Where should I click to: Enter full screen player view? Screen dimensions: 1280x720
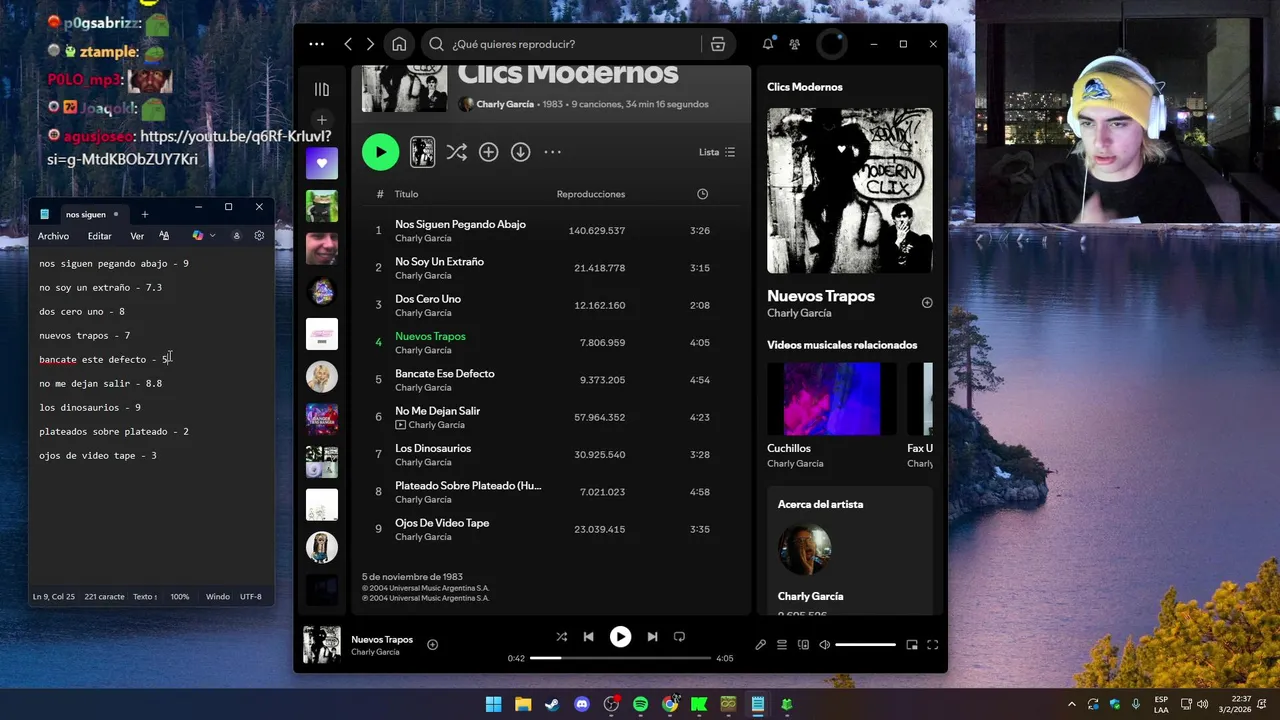coord(932,645)
